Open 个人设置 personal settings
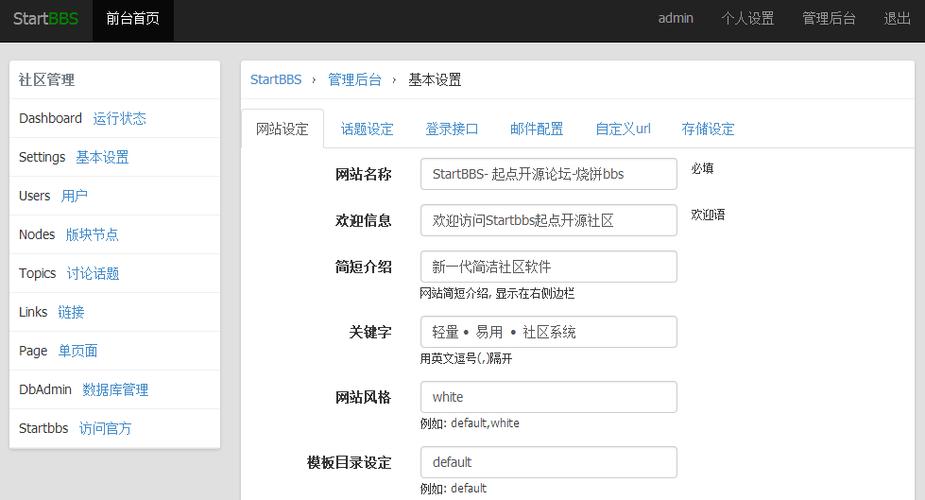The image size is (925, 500). (x=747, y=19)
